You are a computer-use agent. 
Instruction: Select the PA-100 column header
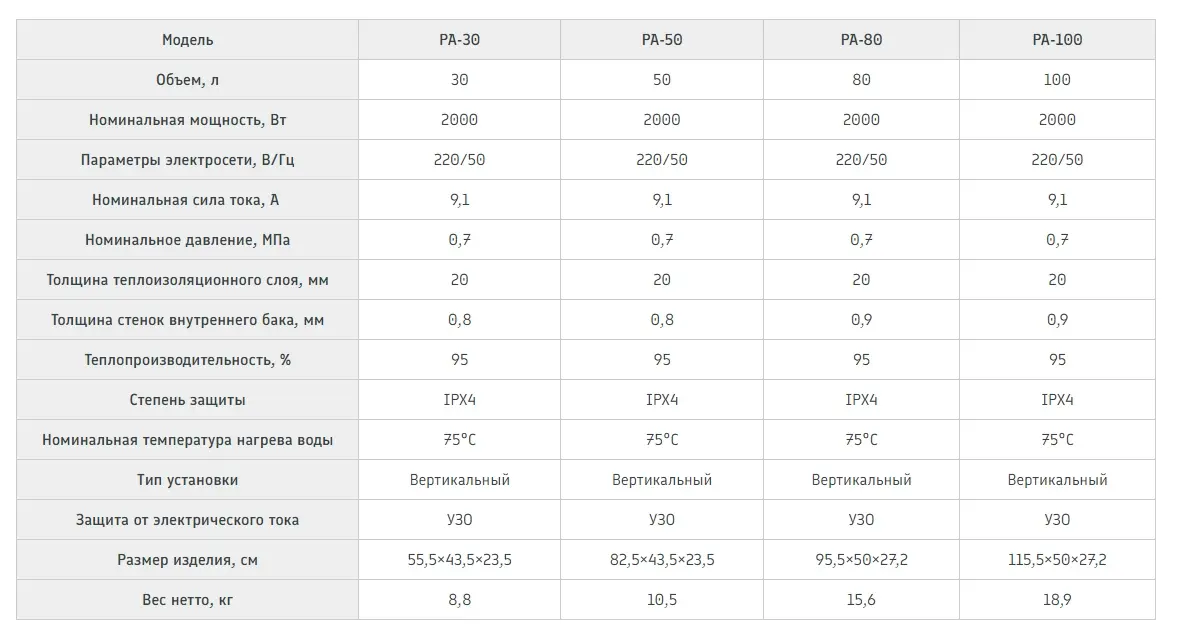[1057, 40]
